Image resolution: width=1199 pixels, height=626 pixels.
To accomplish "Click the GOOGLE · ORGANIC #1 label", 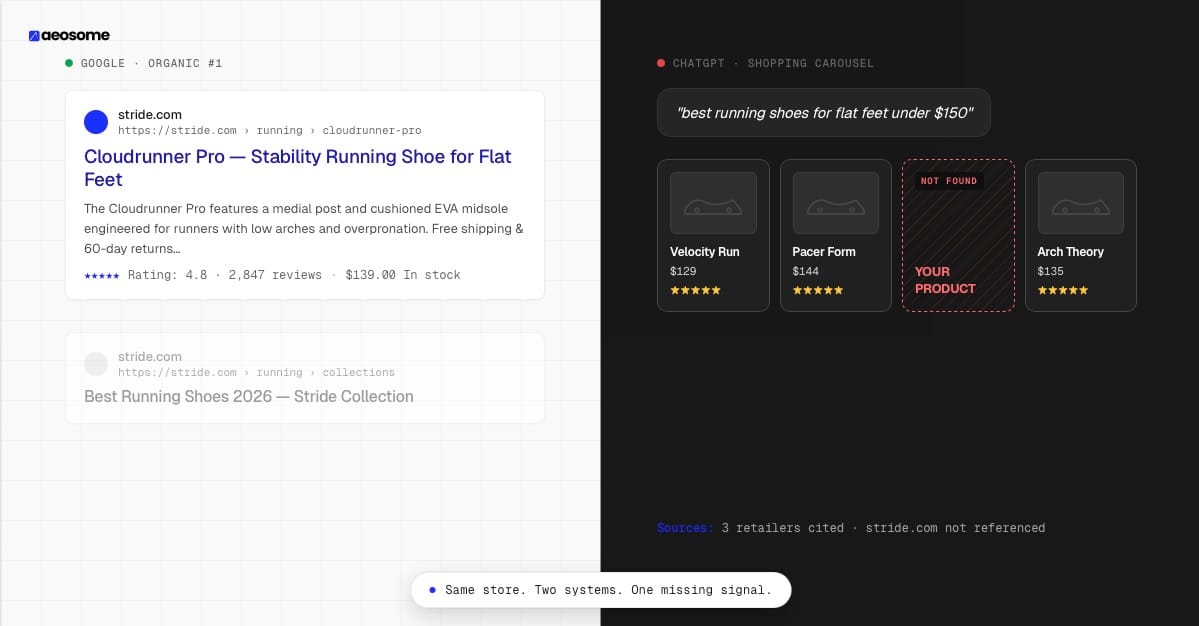I will pyautogui.click(x=151, y=63).
